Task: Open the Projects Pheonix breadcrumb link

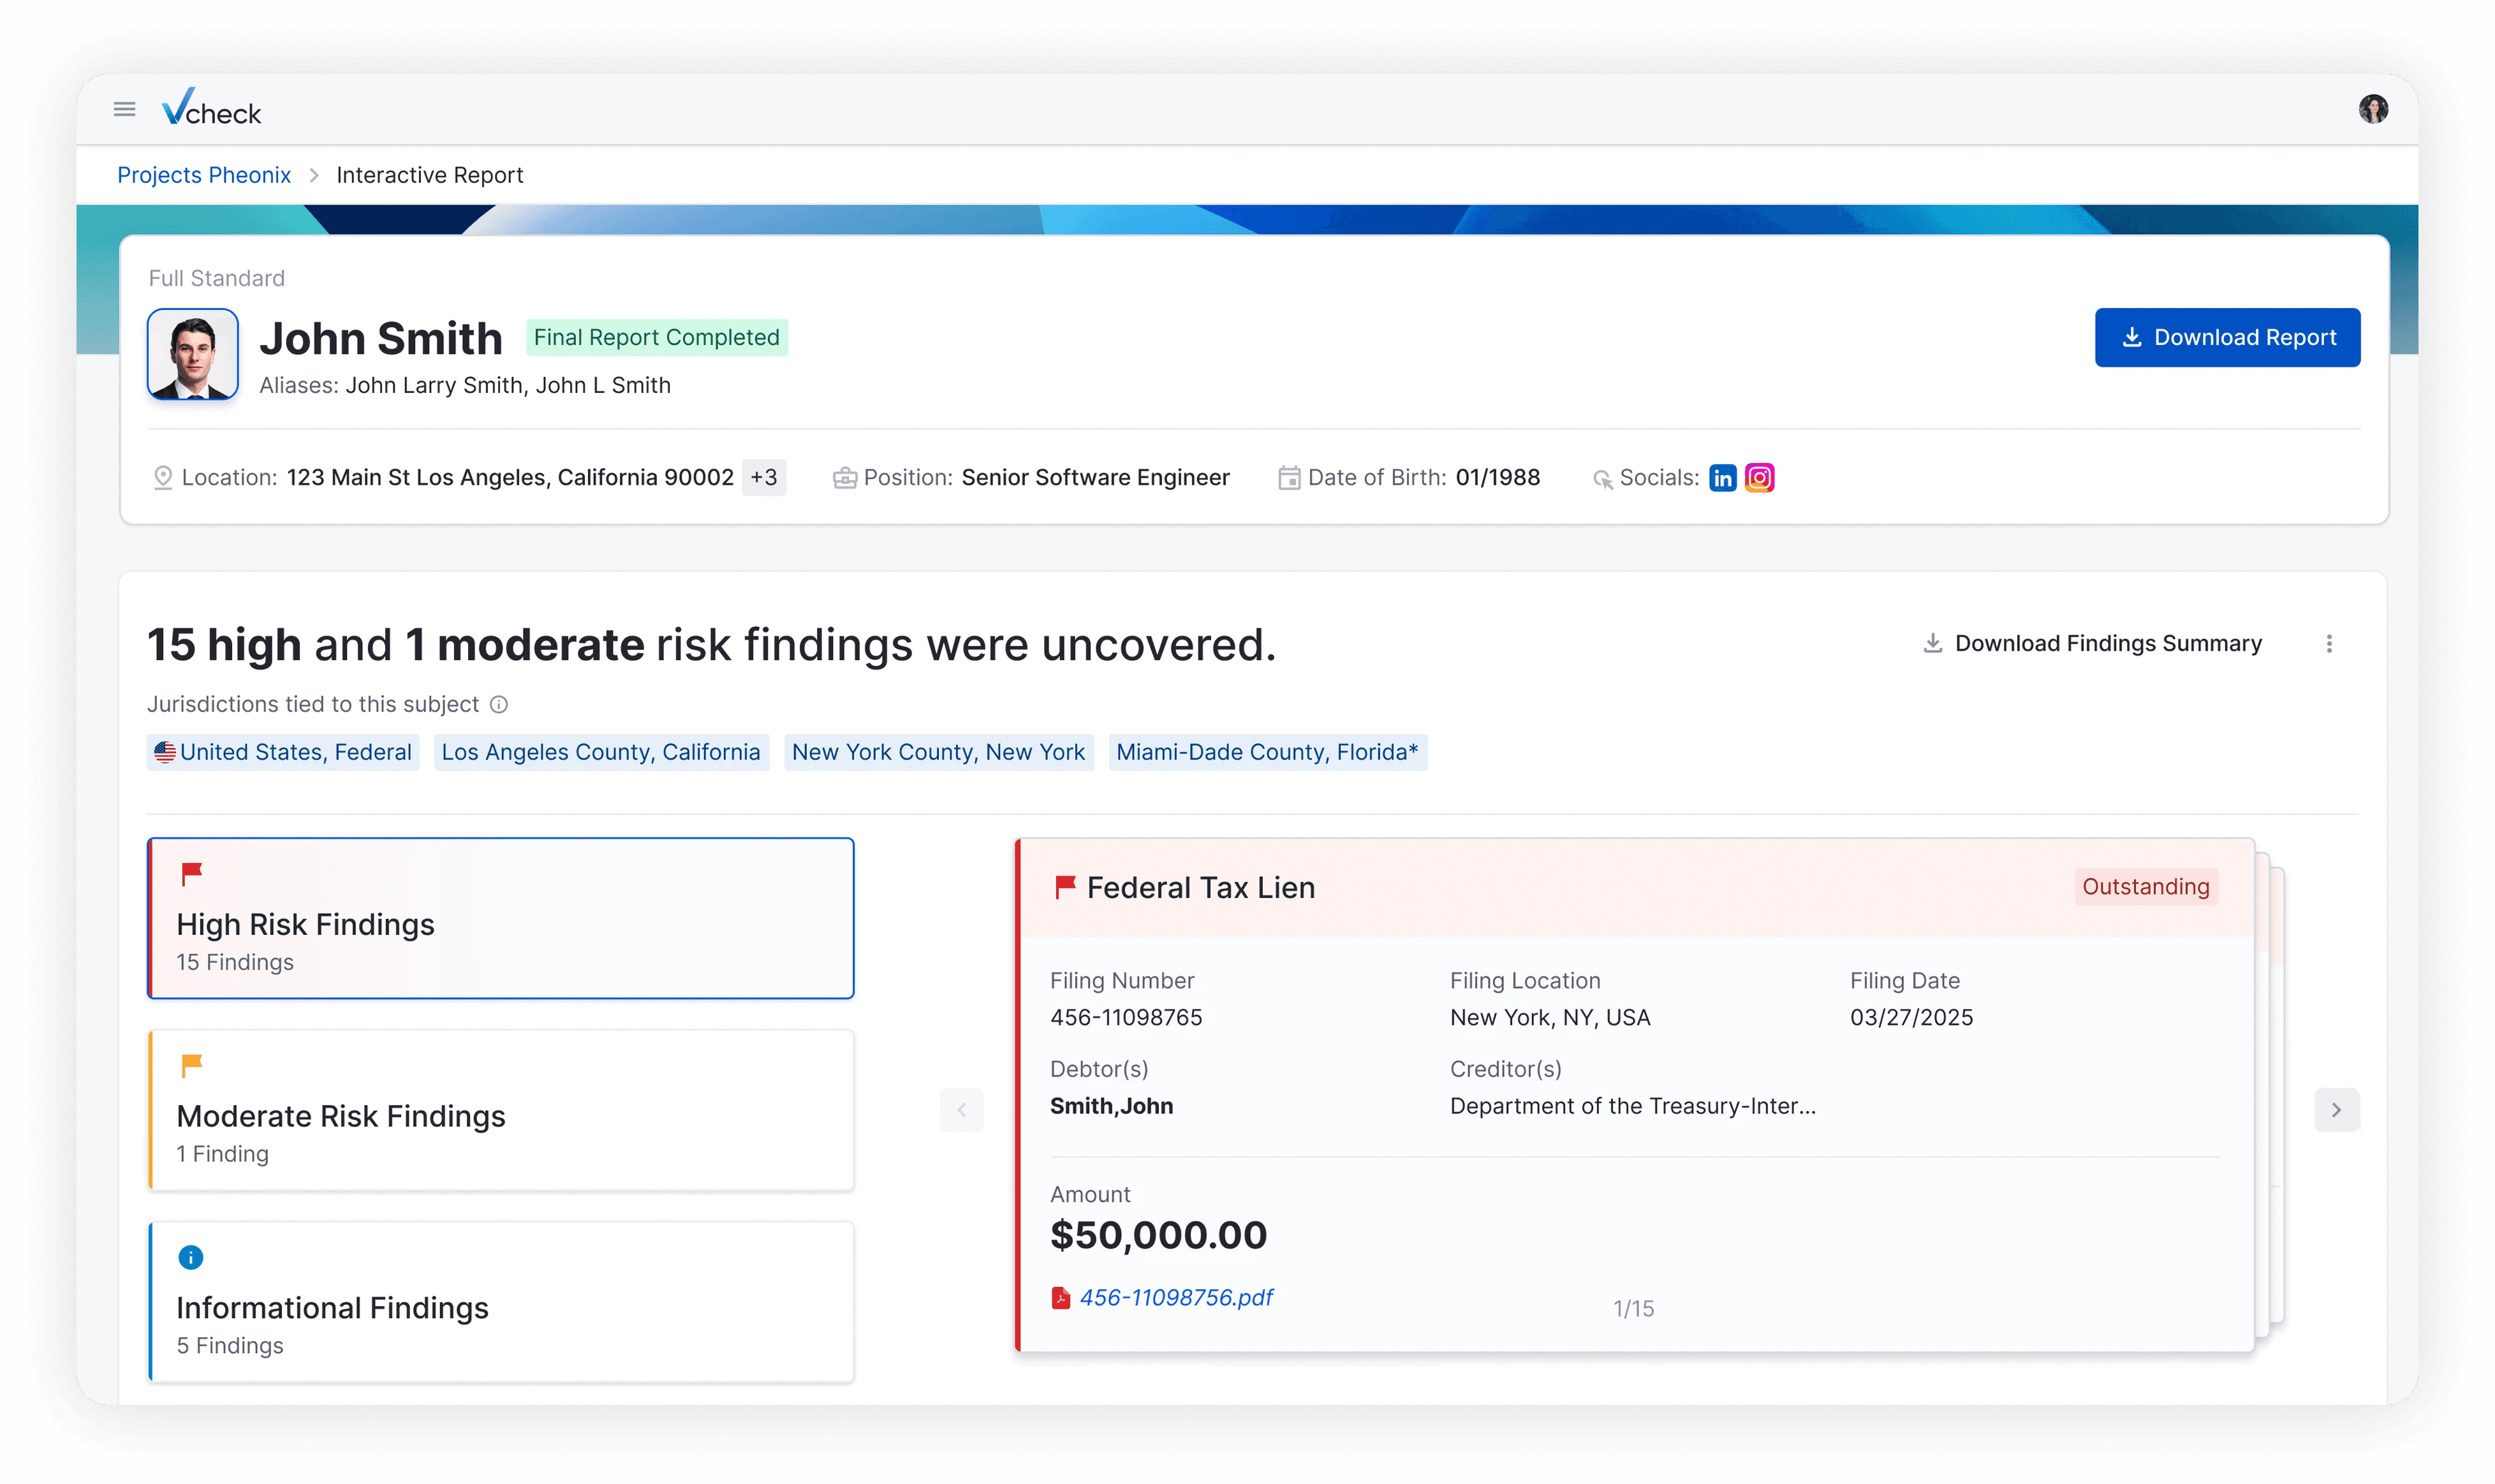Action: click(204, 175)
